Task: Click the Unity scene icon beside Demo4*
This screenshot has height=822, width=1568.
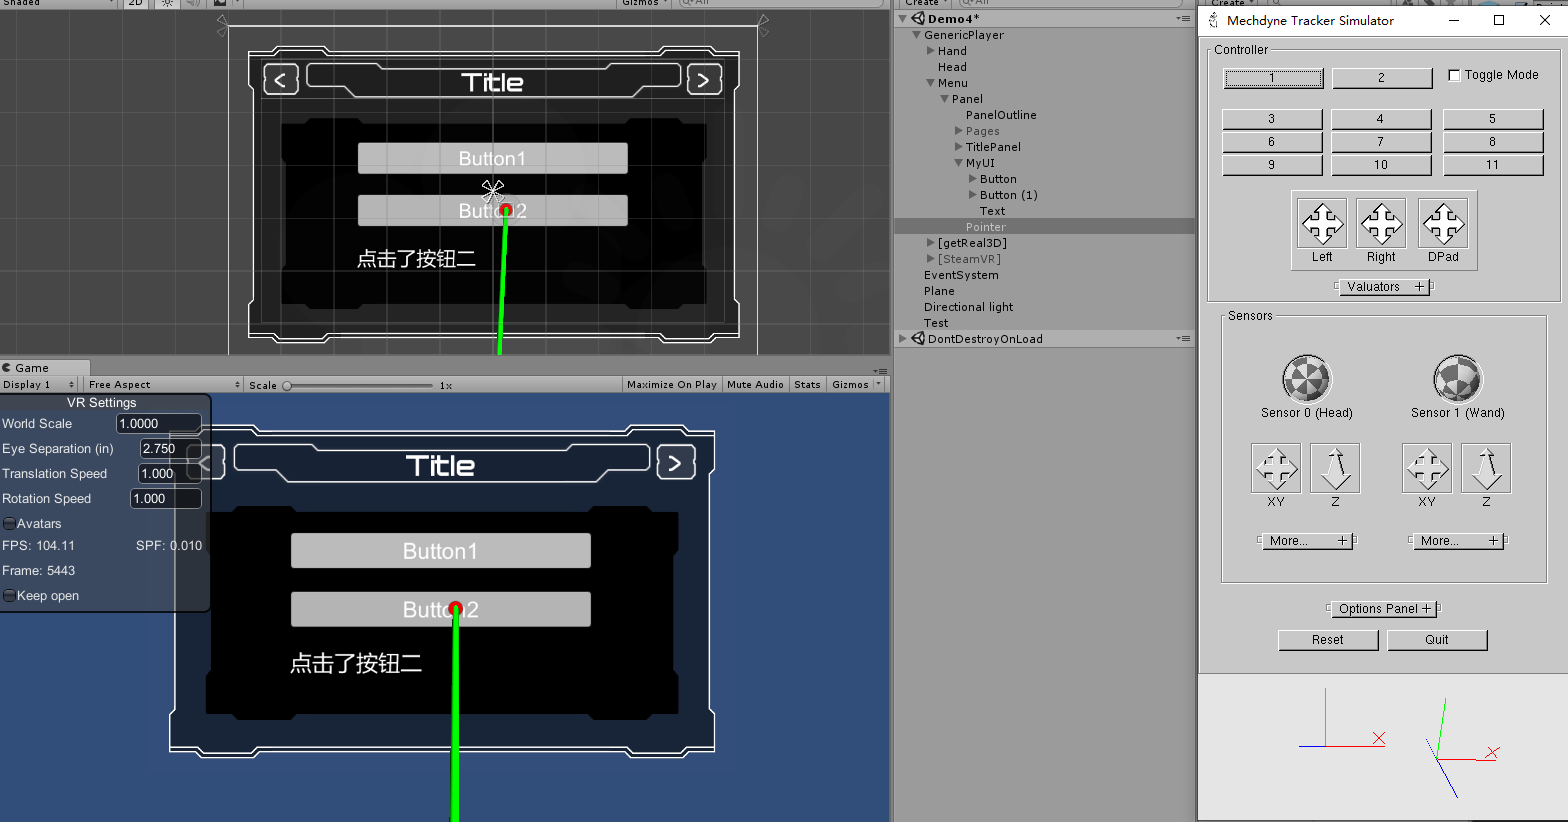Action: [918, 18]
